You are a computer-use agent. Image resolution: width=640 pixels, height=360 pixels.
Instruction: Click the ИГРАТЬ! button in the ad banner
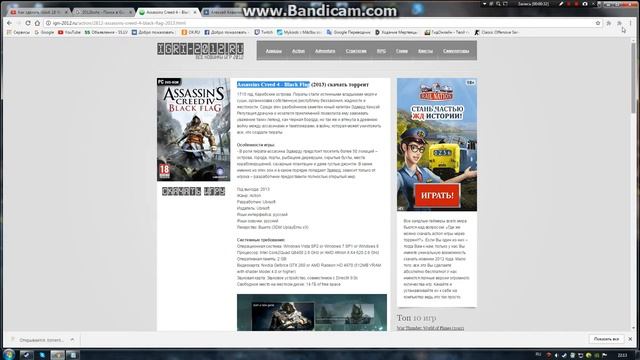(x=437, y=195)
